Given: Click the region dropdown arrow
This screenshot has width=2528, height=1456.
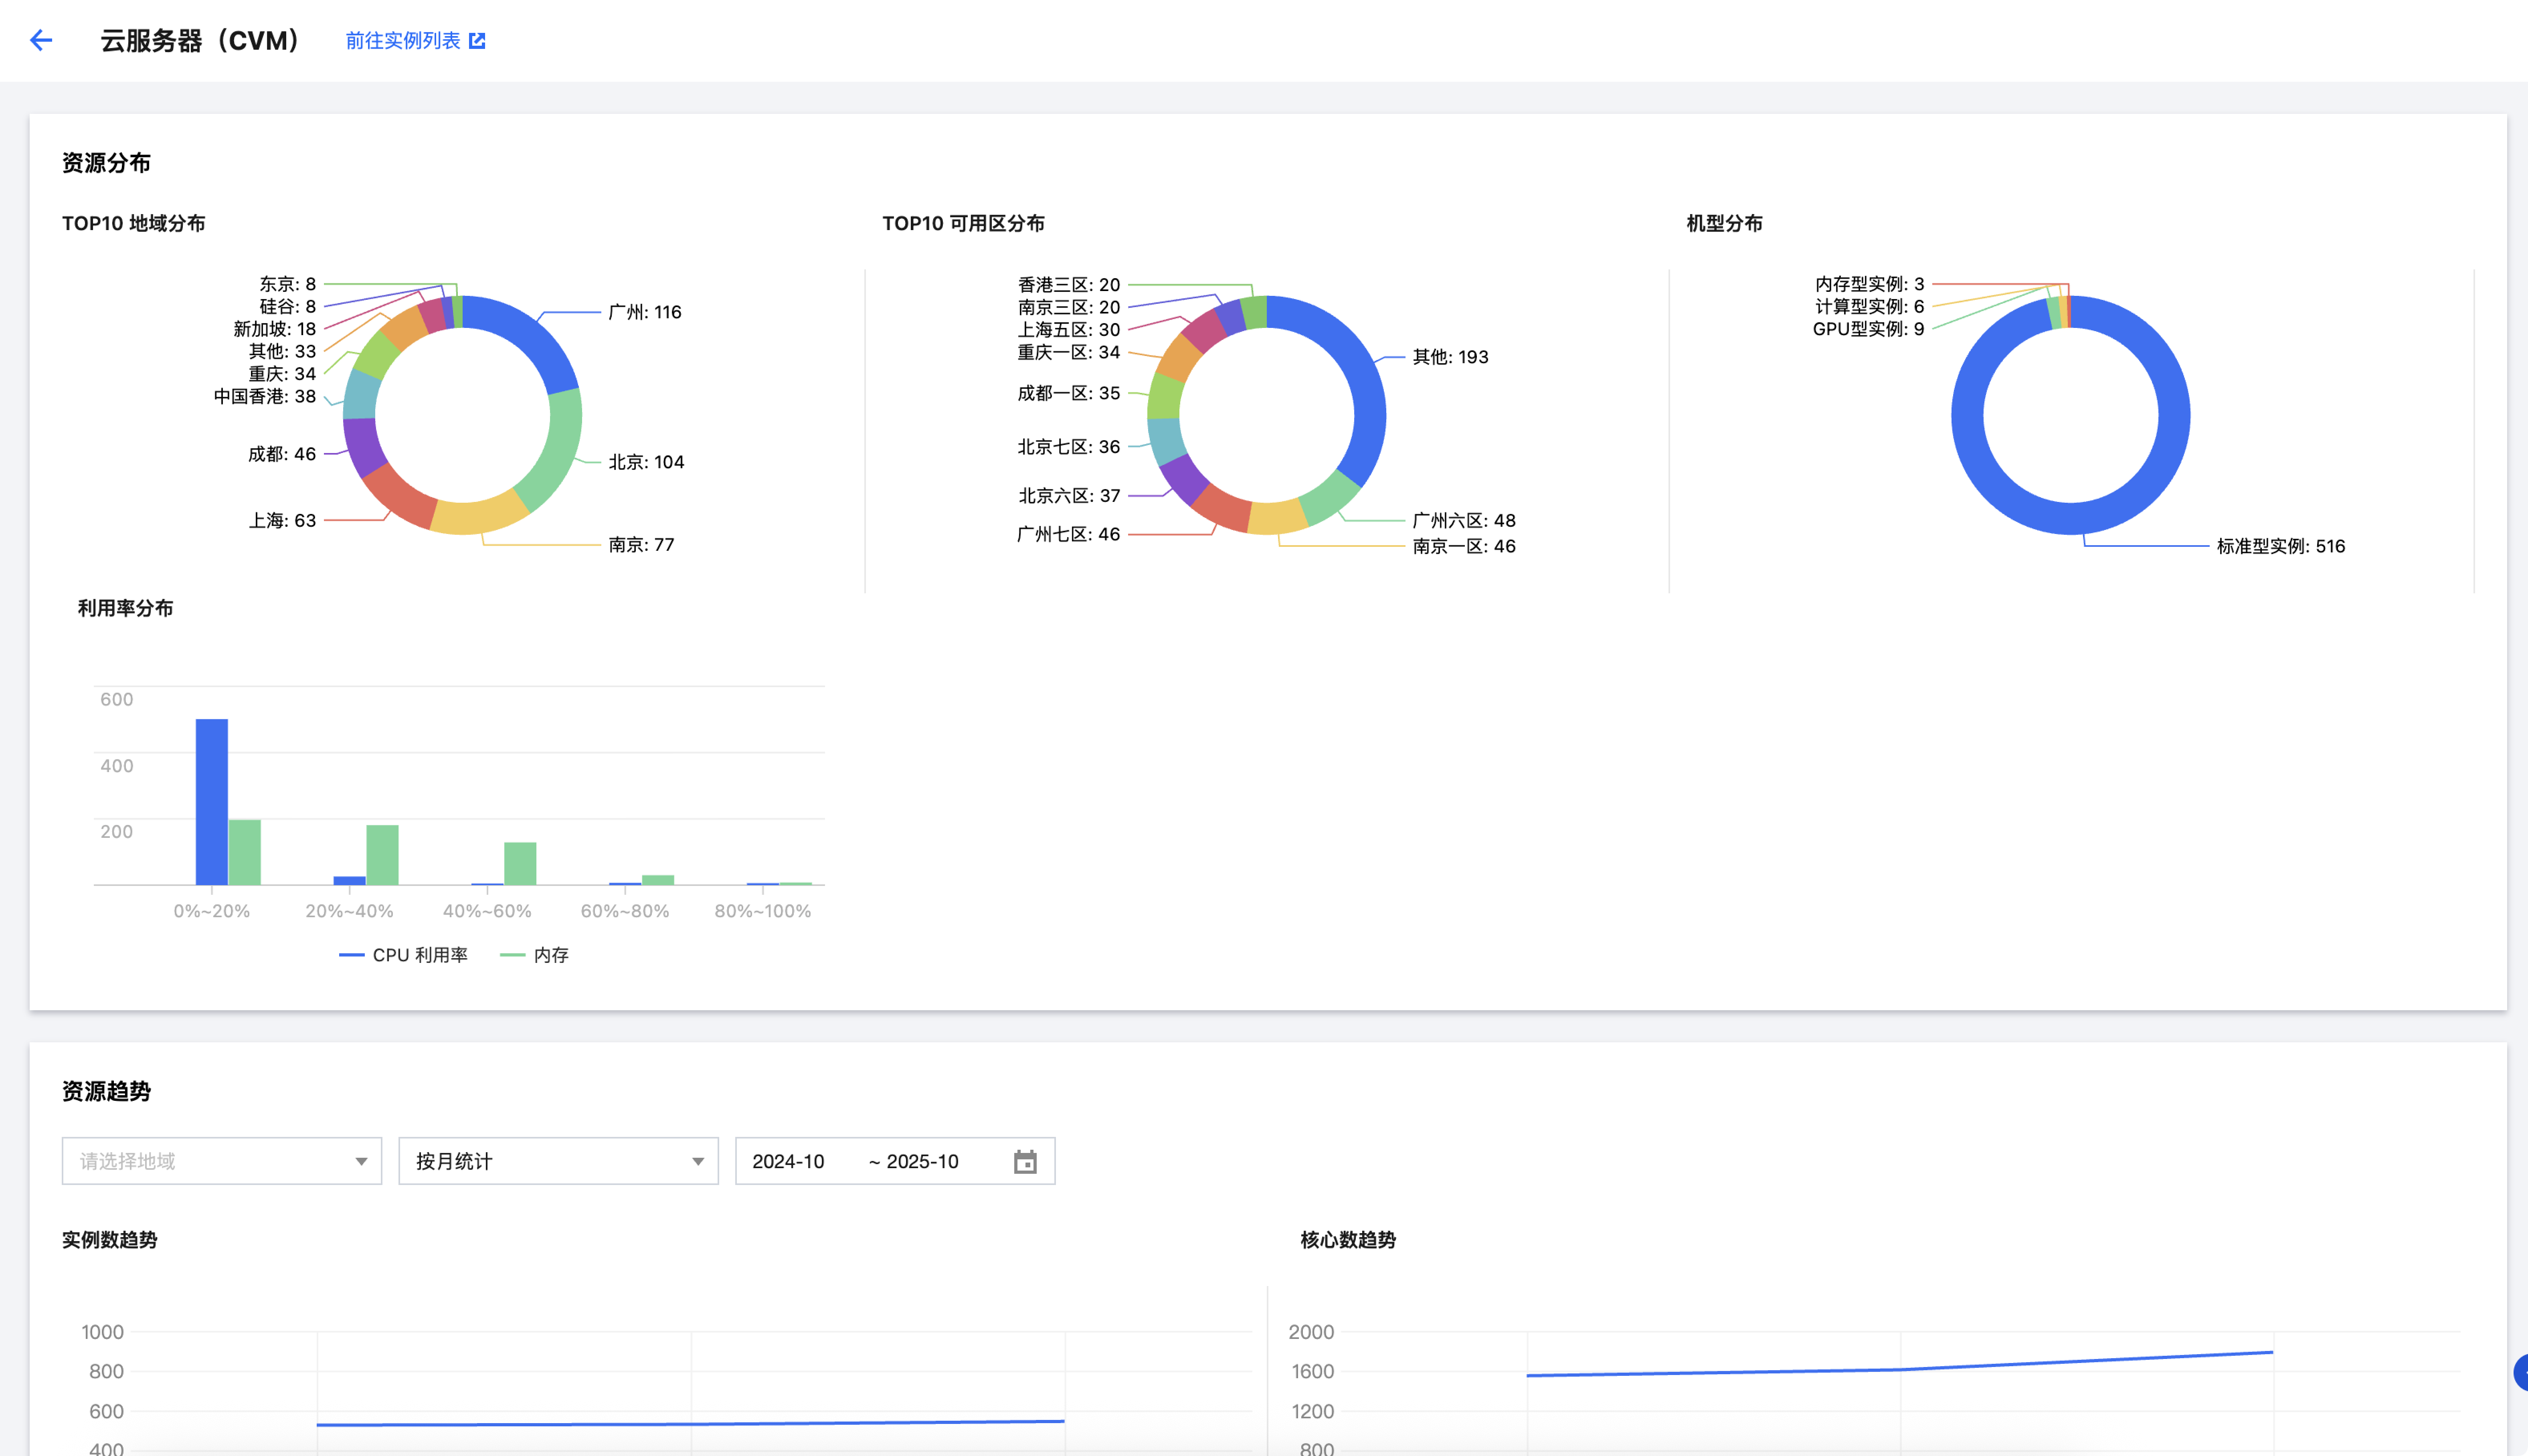Looking at the screenshot, I should 361,1161.
